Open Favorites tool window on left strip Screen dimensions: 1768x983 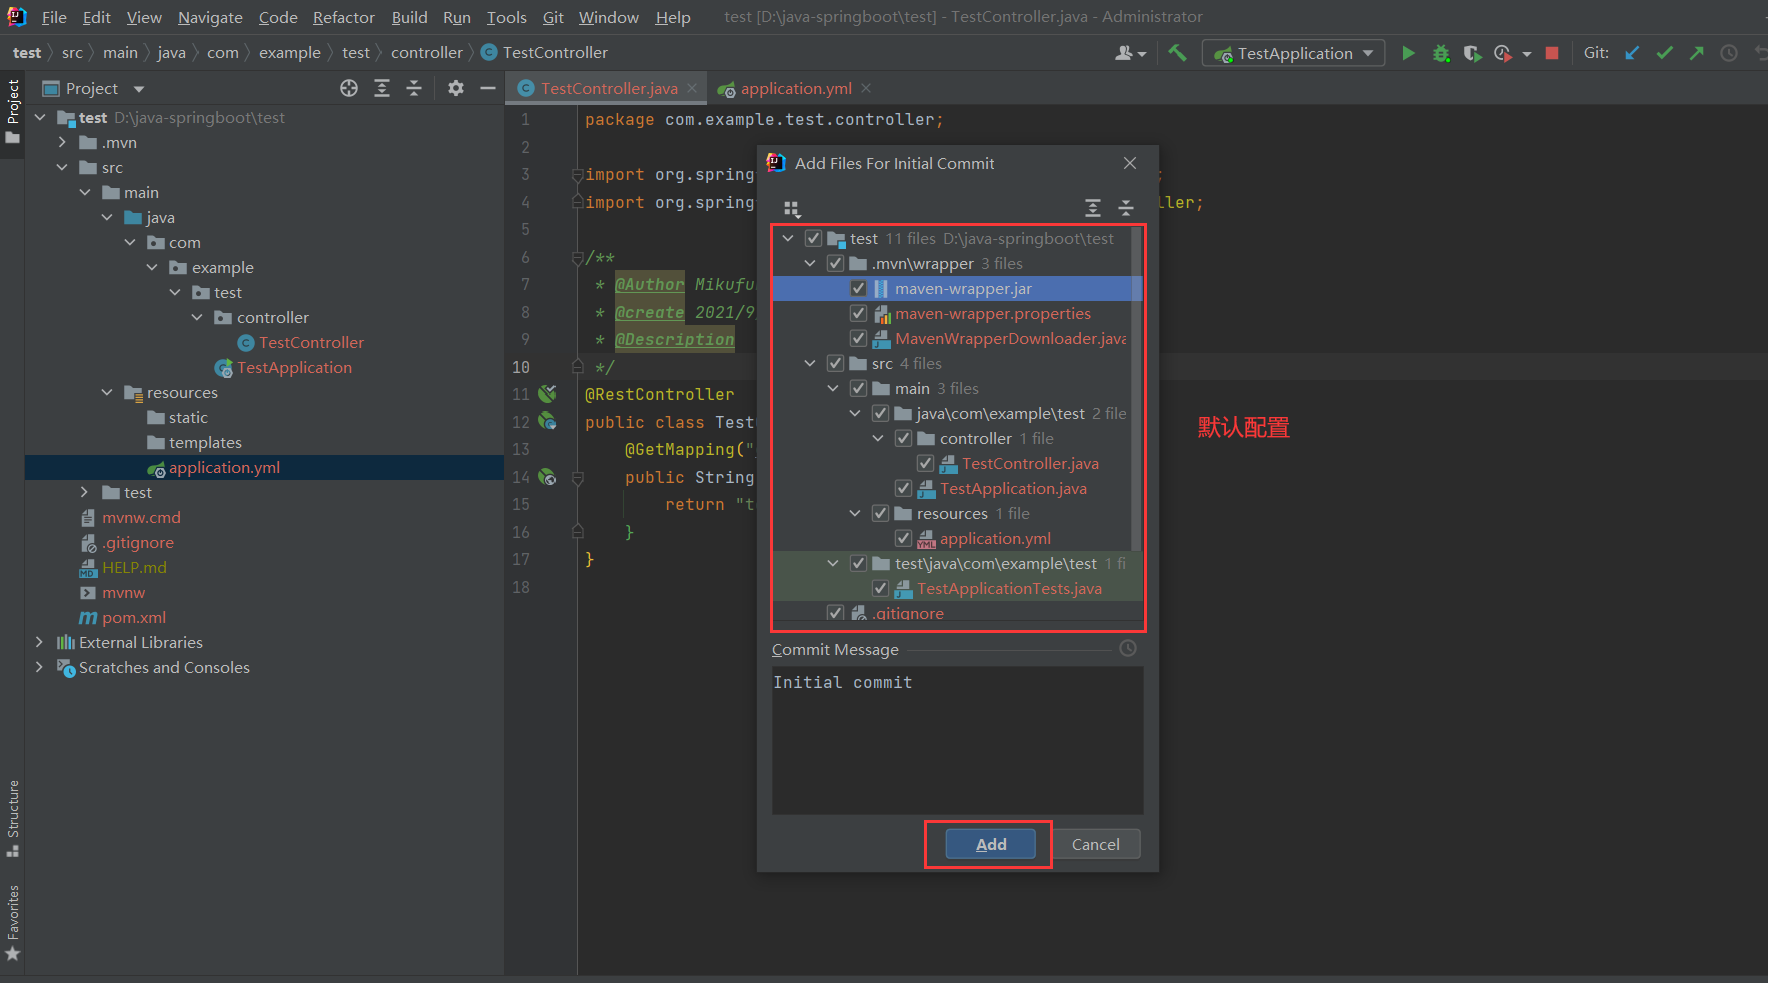pyautogui.click(x=13, y=922)
